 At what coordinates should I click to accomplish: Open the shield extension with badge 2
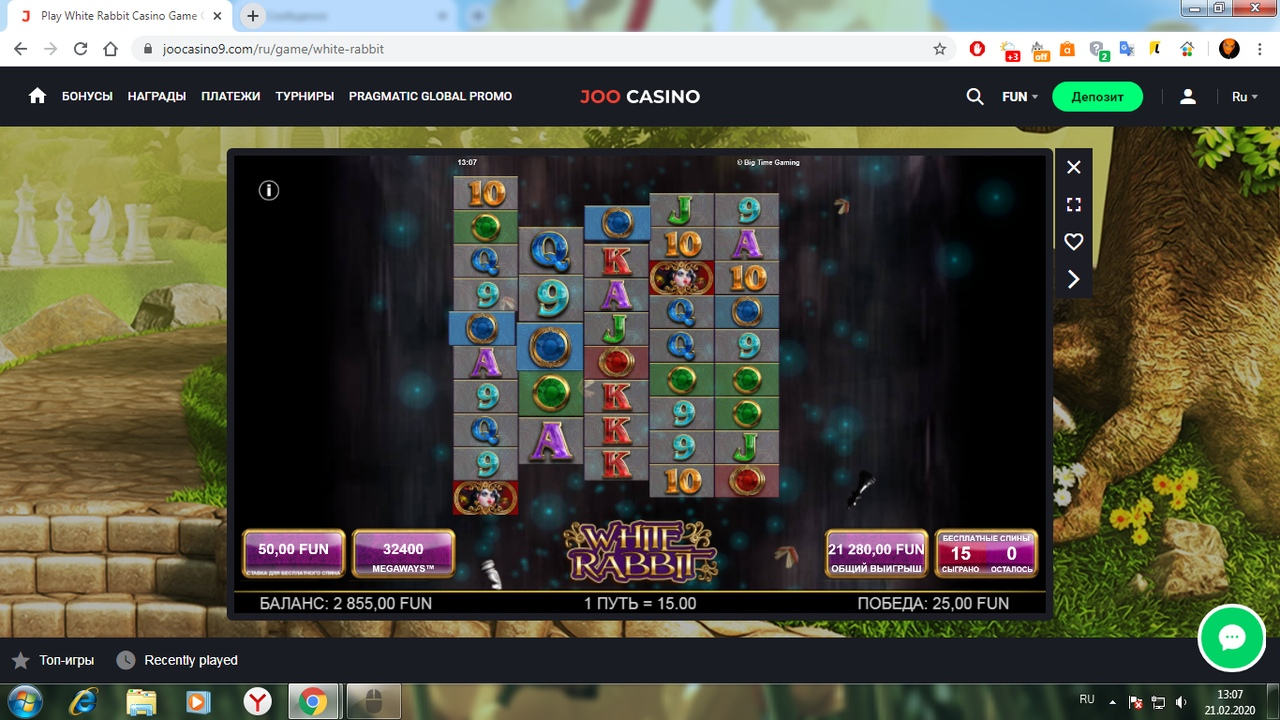coord(1098,49)
